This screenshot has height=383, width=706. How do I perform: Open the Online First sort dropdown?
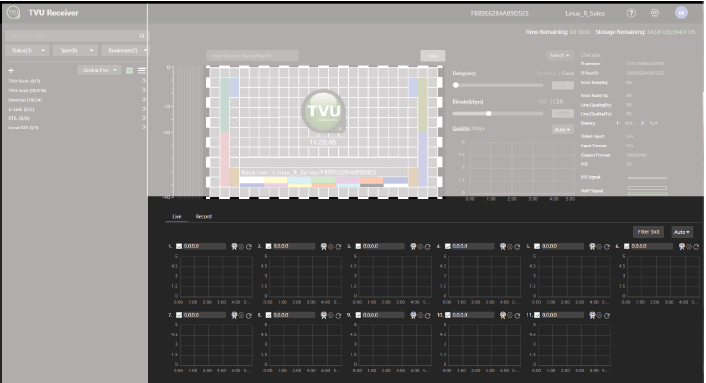point(99,70)
